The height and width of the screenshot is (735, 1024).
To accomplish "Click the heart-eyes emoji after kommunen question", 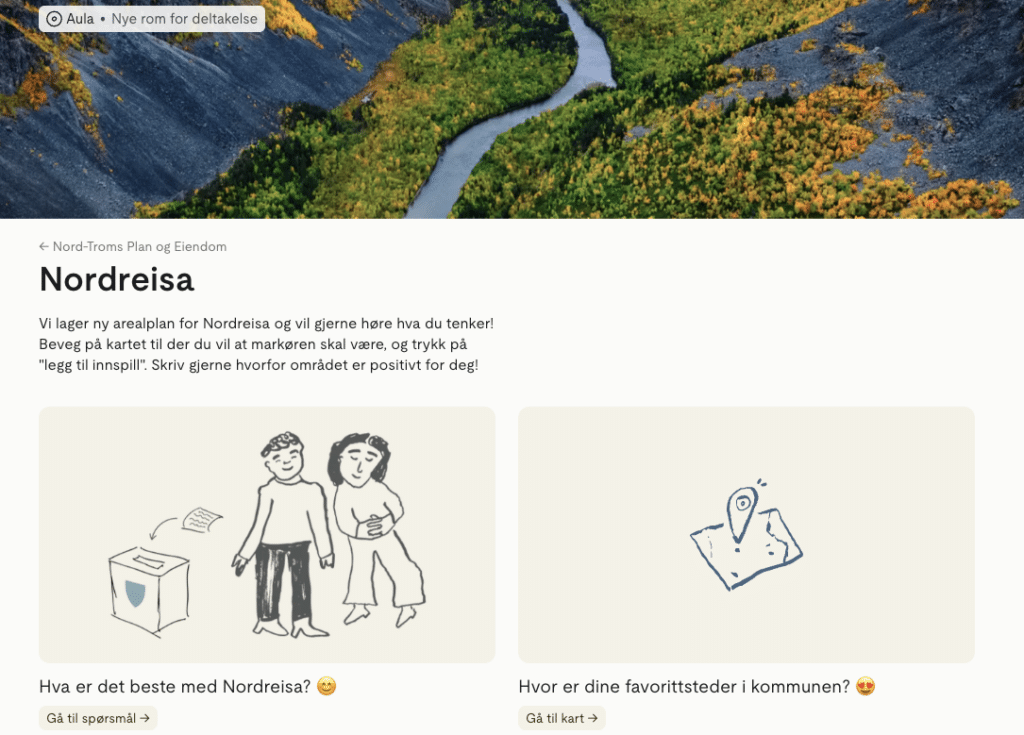I will tap(866, 687).
